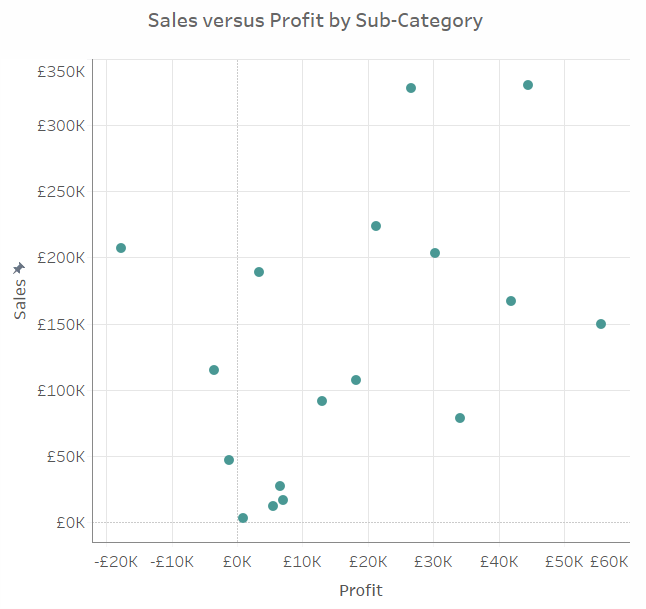The image size is (646, 609).
Task: Click the £60K tick label on Profit axis
Action: pos(609,562)
